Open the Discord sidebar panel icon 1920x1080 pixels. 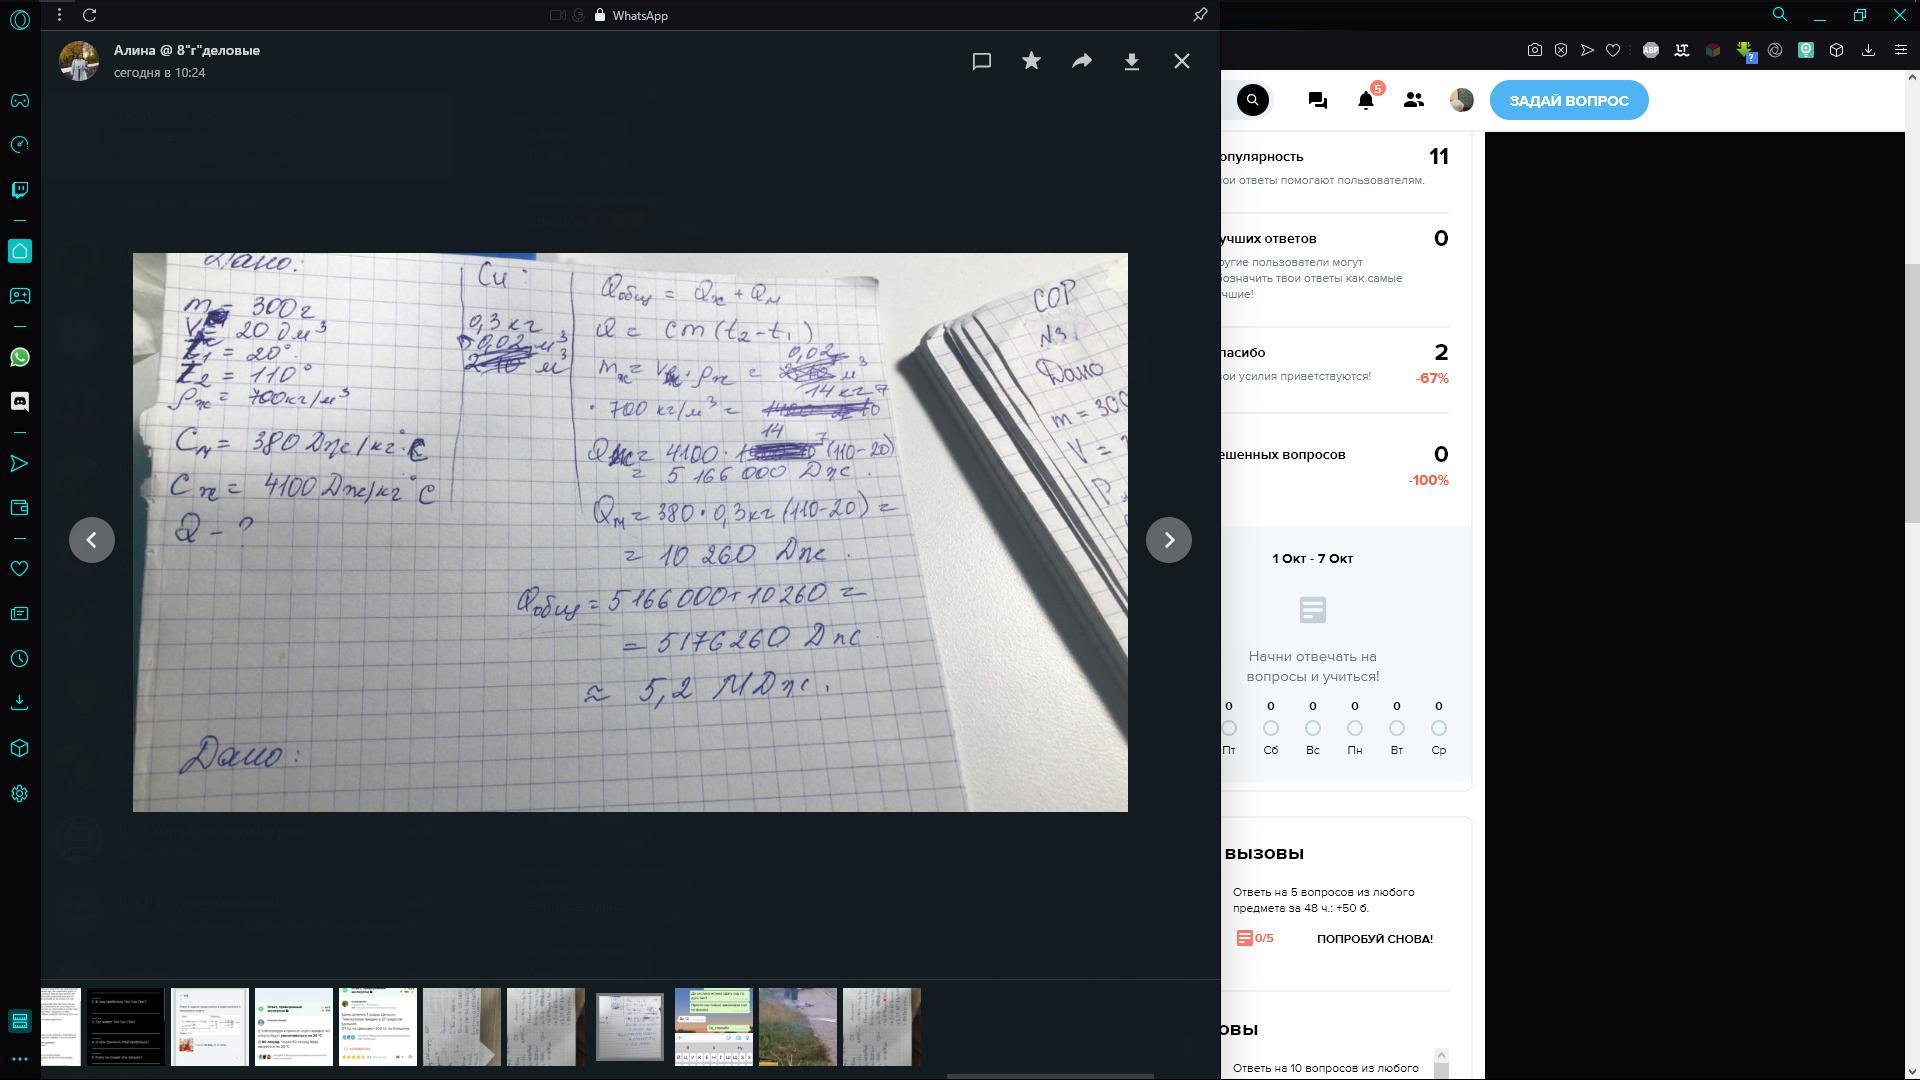[19, 401]
